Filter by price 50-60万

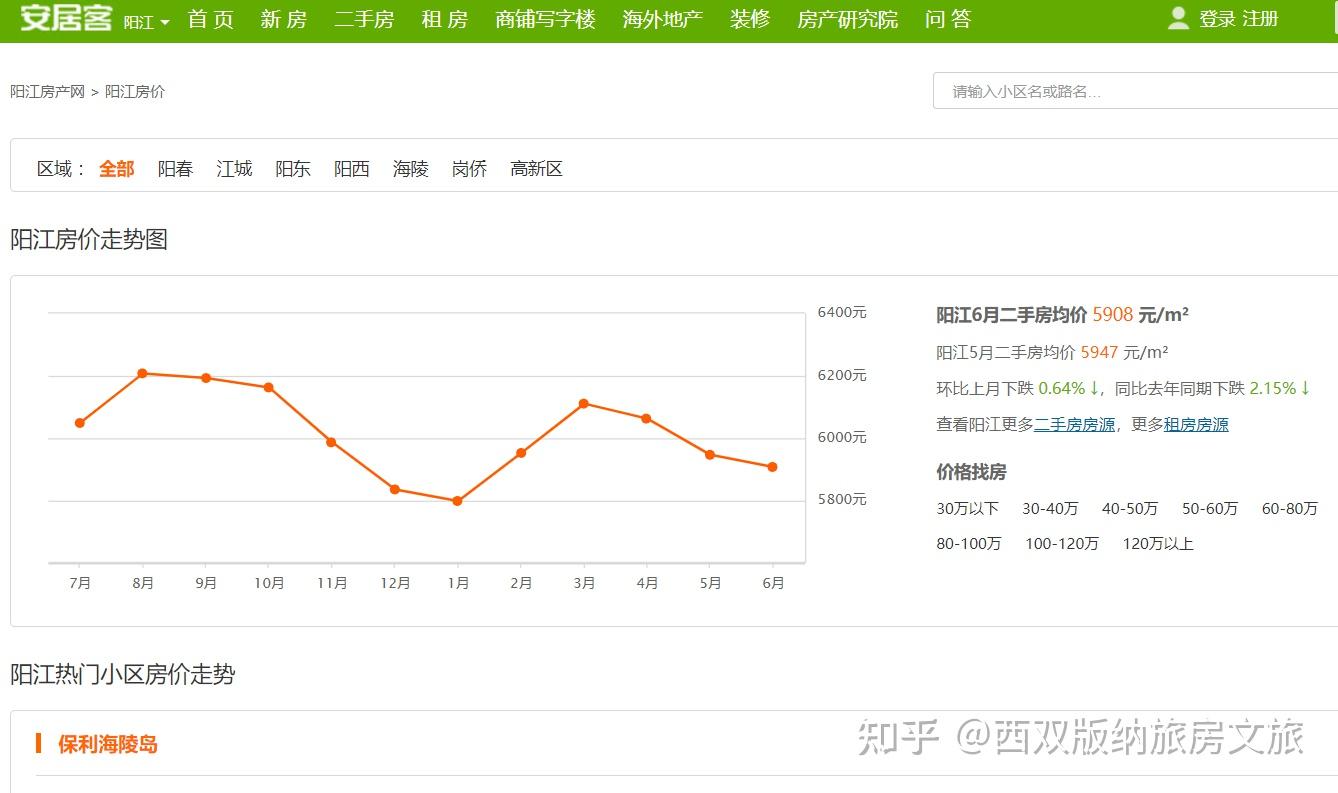point(1210,508)
